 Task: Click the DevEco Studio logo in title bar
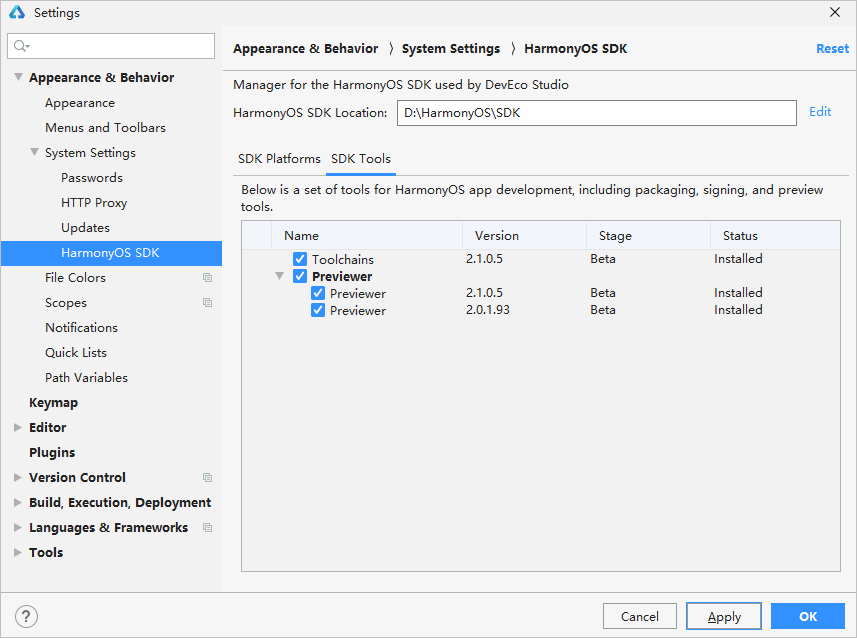pyautogui.click(x=16, y=13)
